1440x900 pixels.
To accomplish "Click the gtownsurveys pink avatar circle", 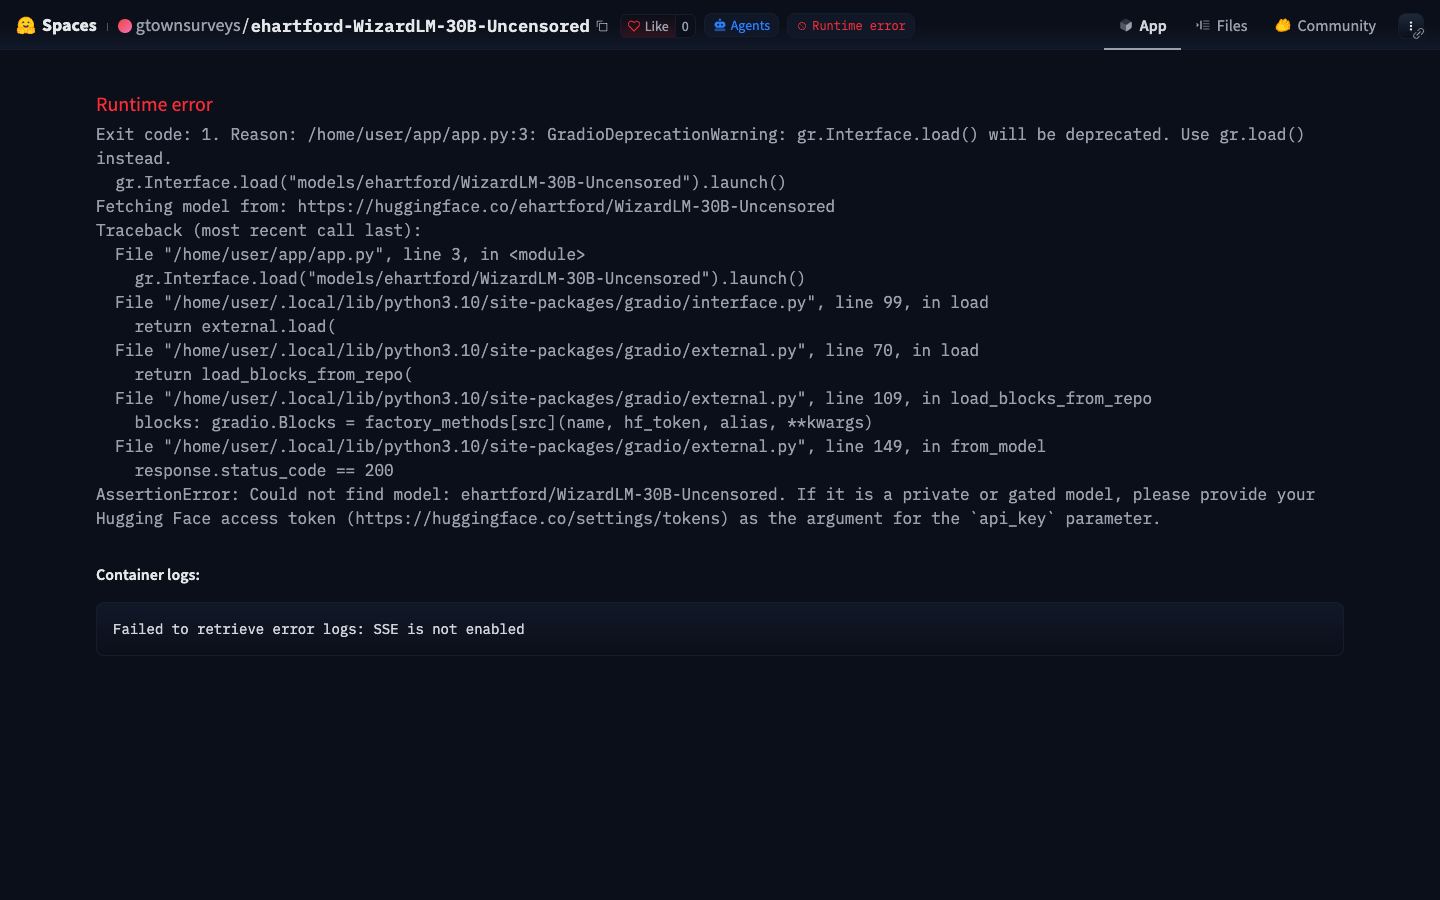I will [125, 26].
